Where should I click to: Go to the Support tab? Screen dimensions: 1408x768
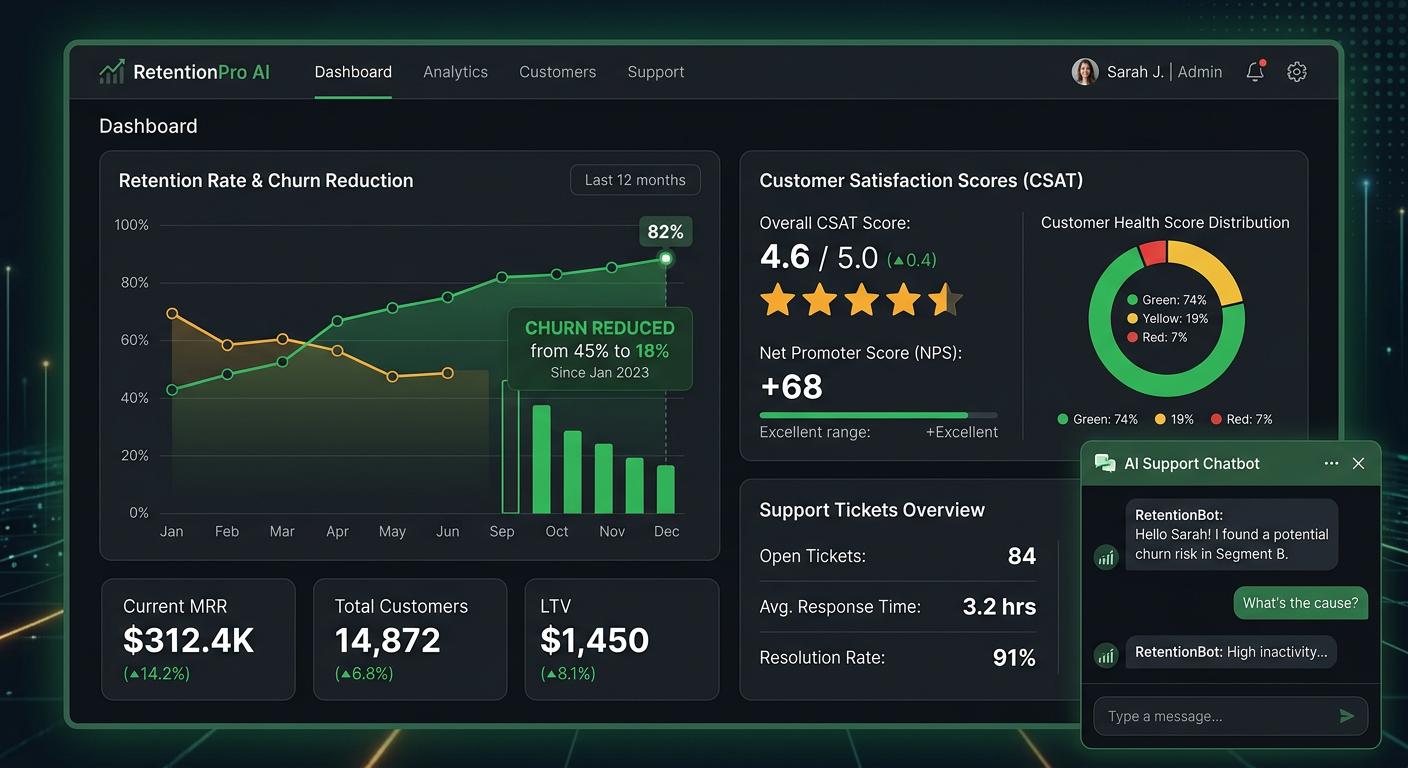pos(656,72)
